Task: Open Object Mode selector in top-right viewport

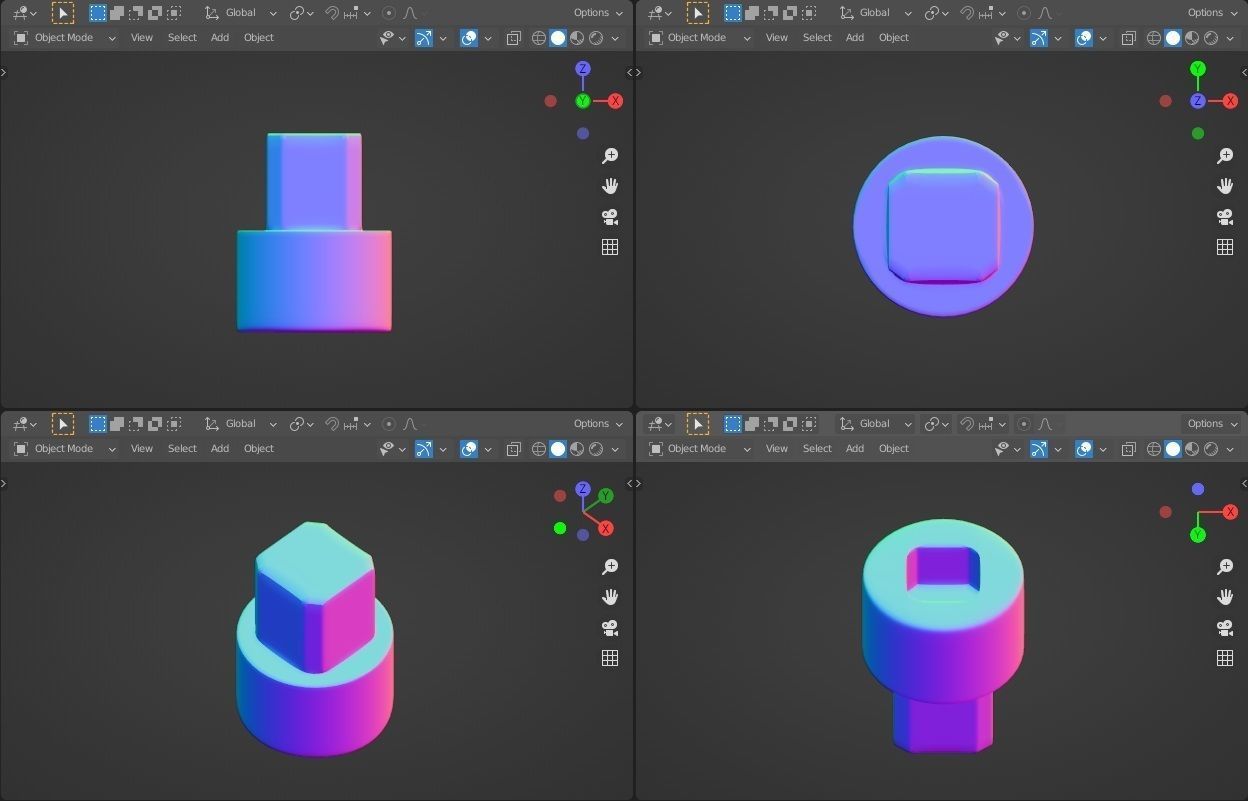Action: coord(699,38)
